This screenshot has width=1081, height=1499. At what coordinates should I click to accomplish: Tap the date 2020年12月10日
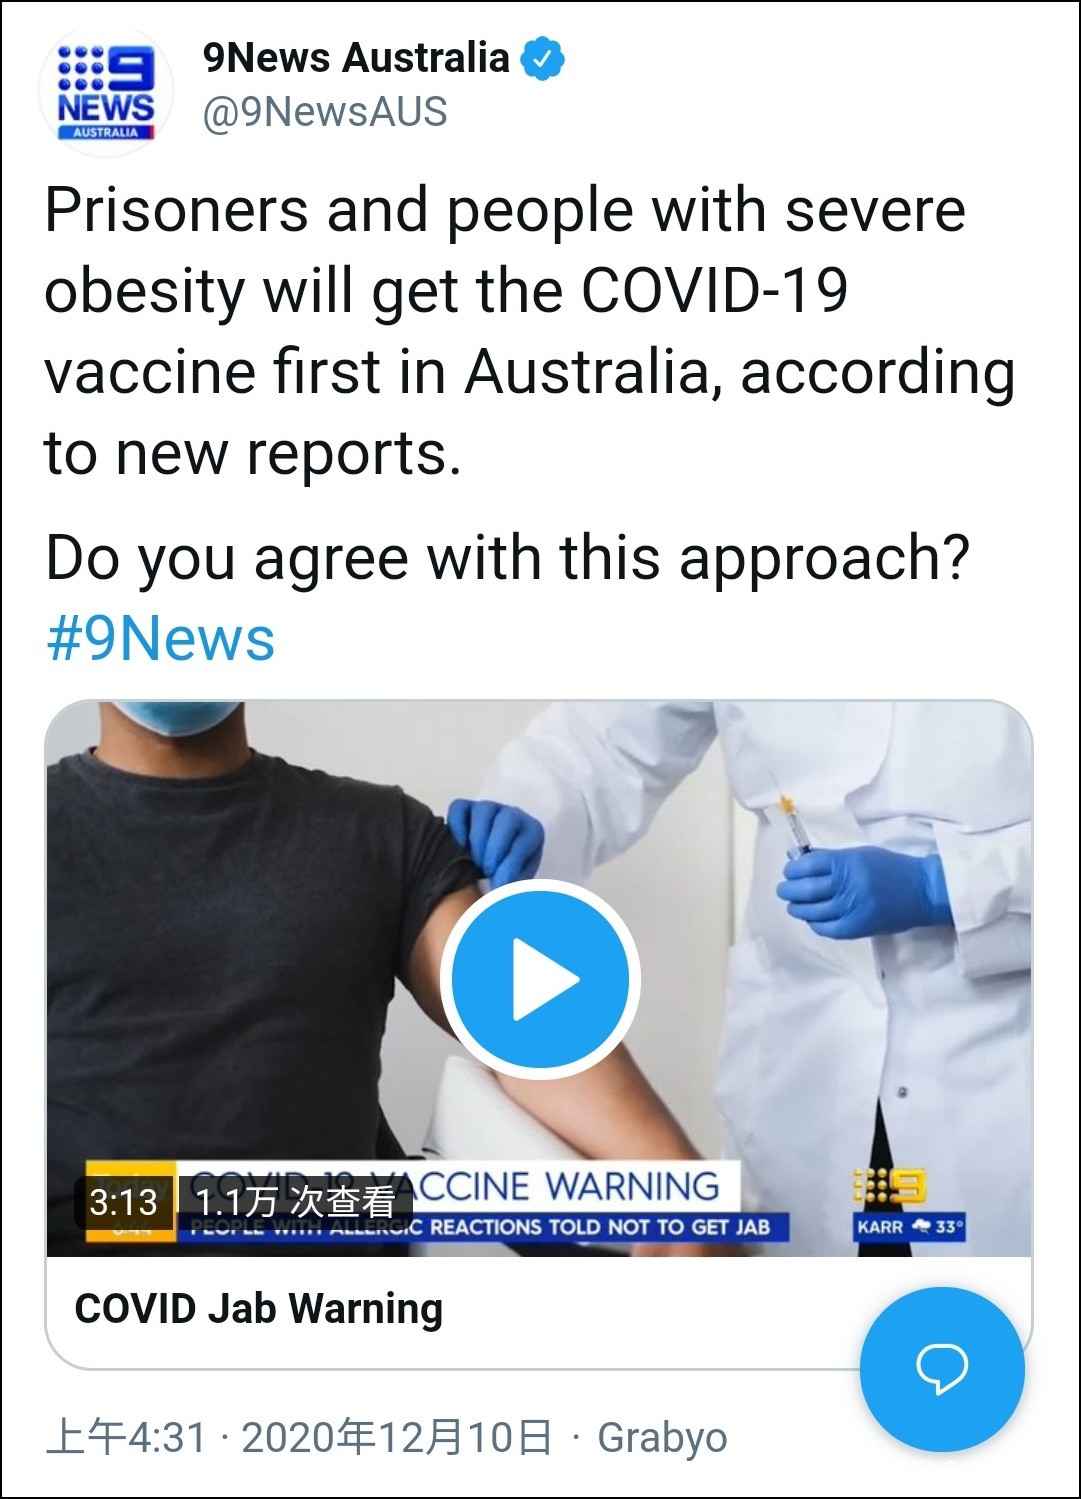pyautogui.click(x=396, y=1438)
